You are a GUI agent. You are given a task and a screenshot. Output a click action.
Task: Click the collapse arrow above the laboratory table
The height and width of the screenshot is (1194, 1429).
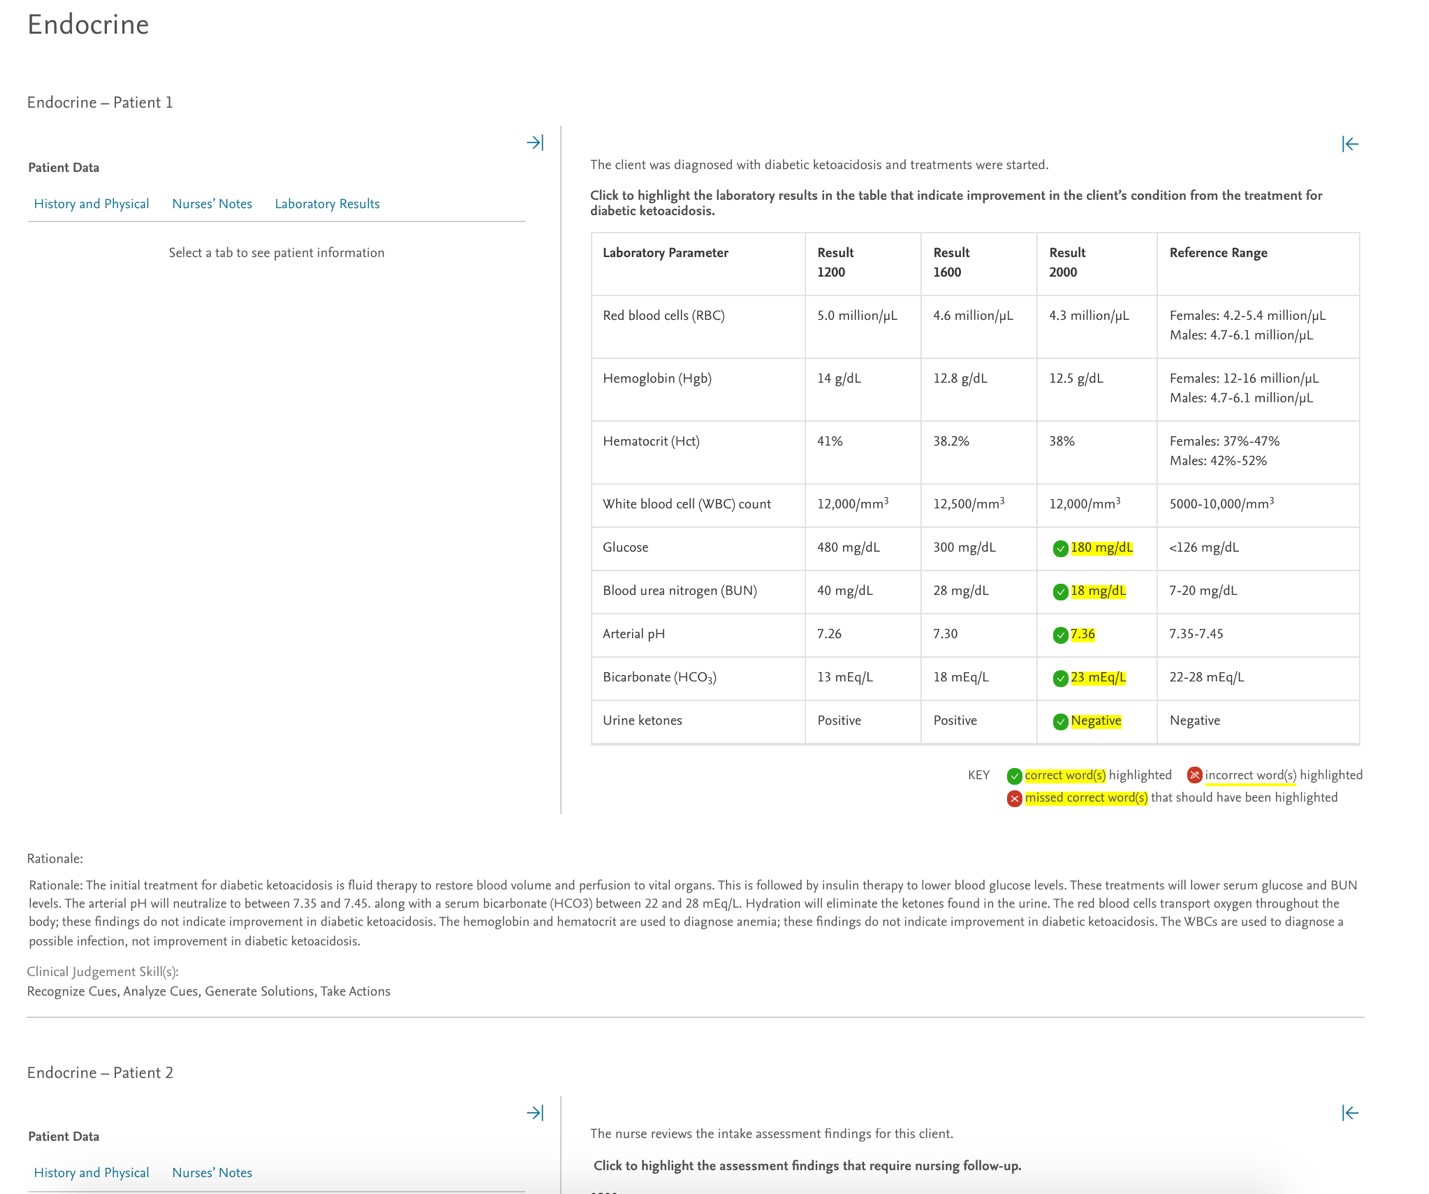click(1350, 144)
